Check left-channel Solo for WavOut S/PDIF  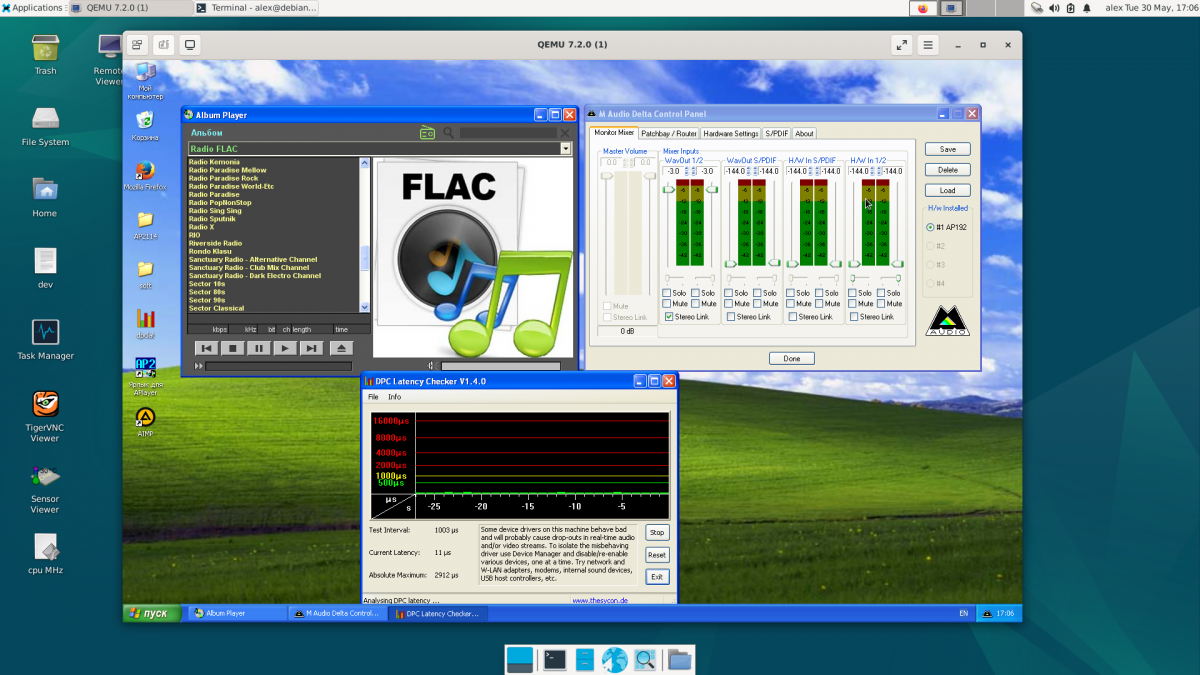(729, 293)
